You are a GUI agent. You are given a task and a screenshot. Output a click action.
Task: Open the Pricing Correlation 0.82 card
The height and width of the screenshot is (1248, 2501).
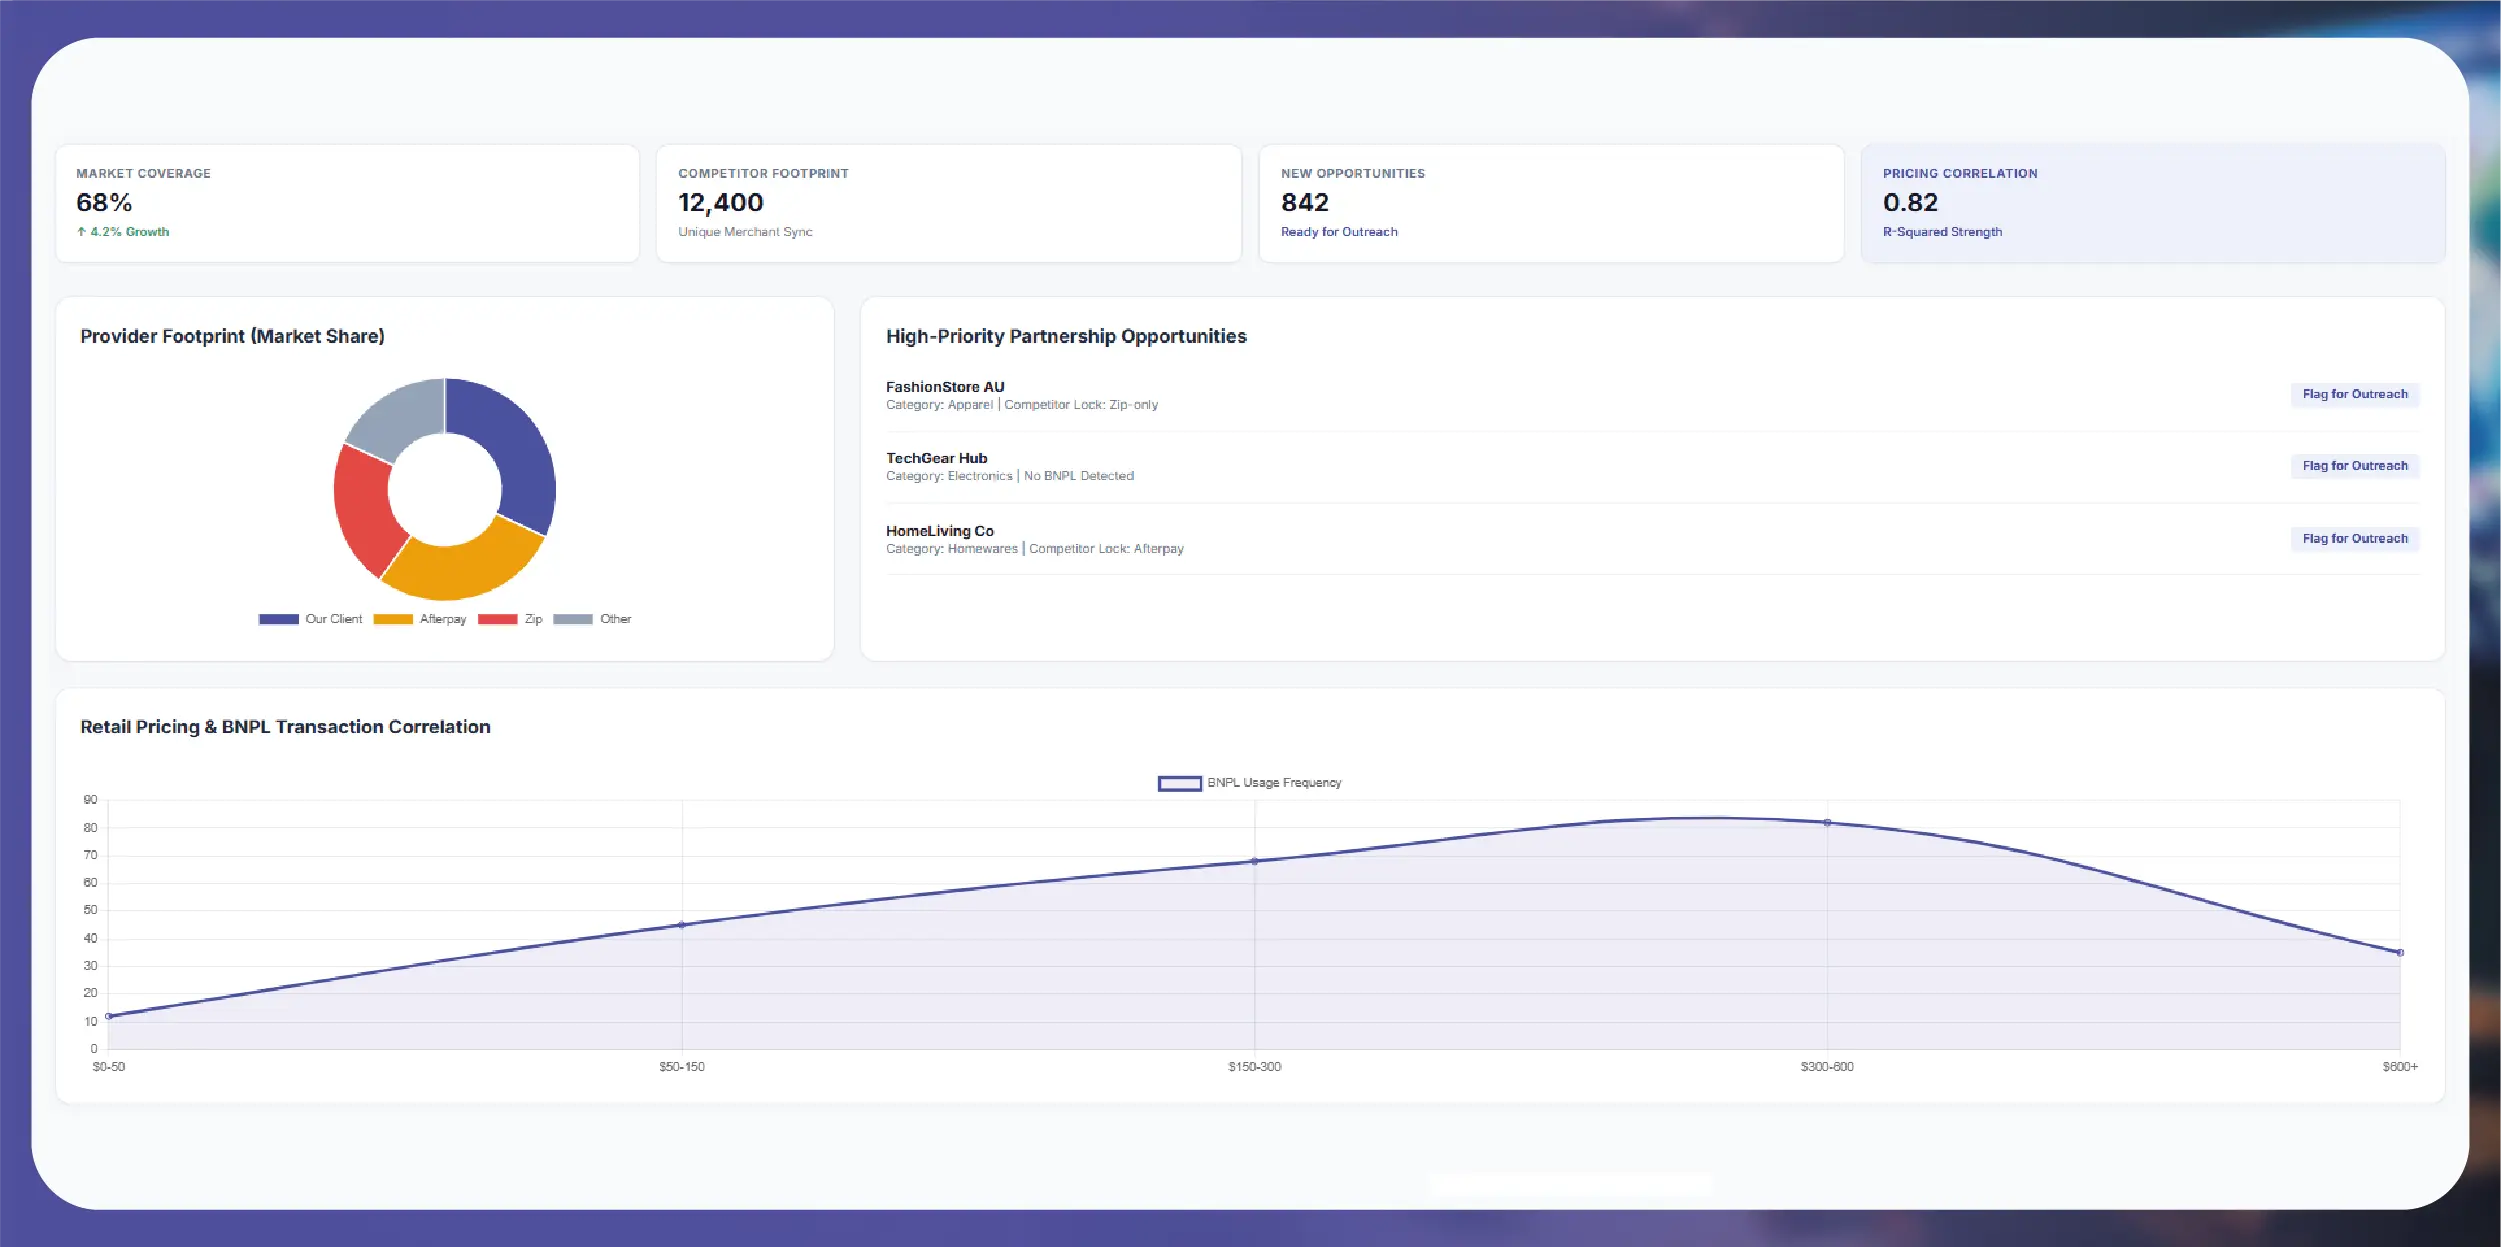[x=2153, y=203]
